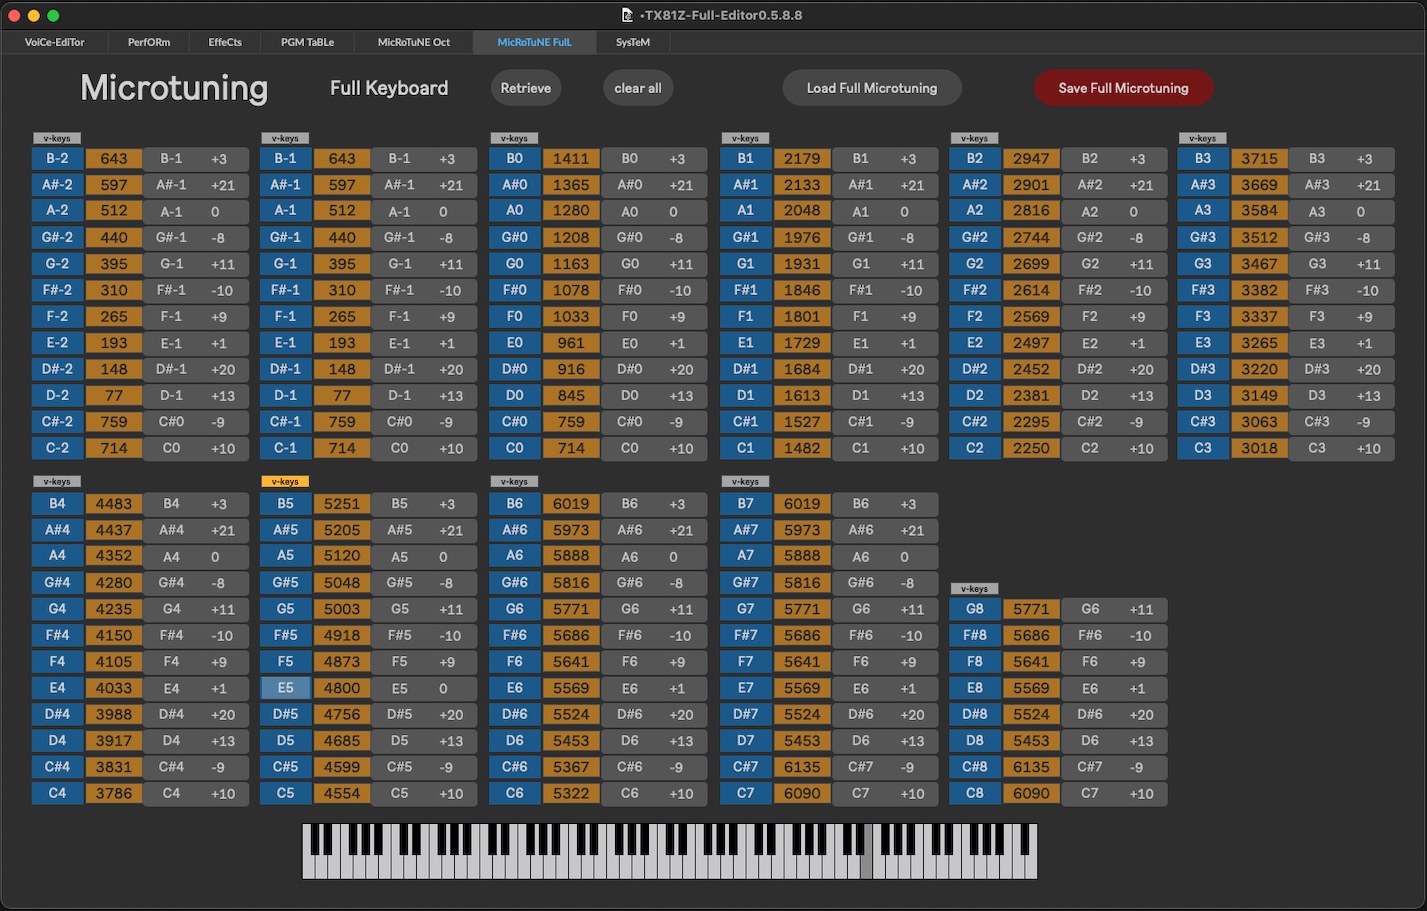Toggle the v-keys label above B-2
Screen dimensions: 1427x911
point(57,138)
